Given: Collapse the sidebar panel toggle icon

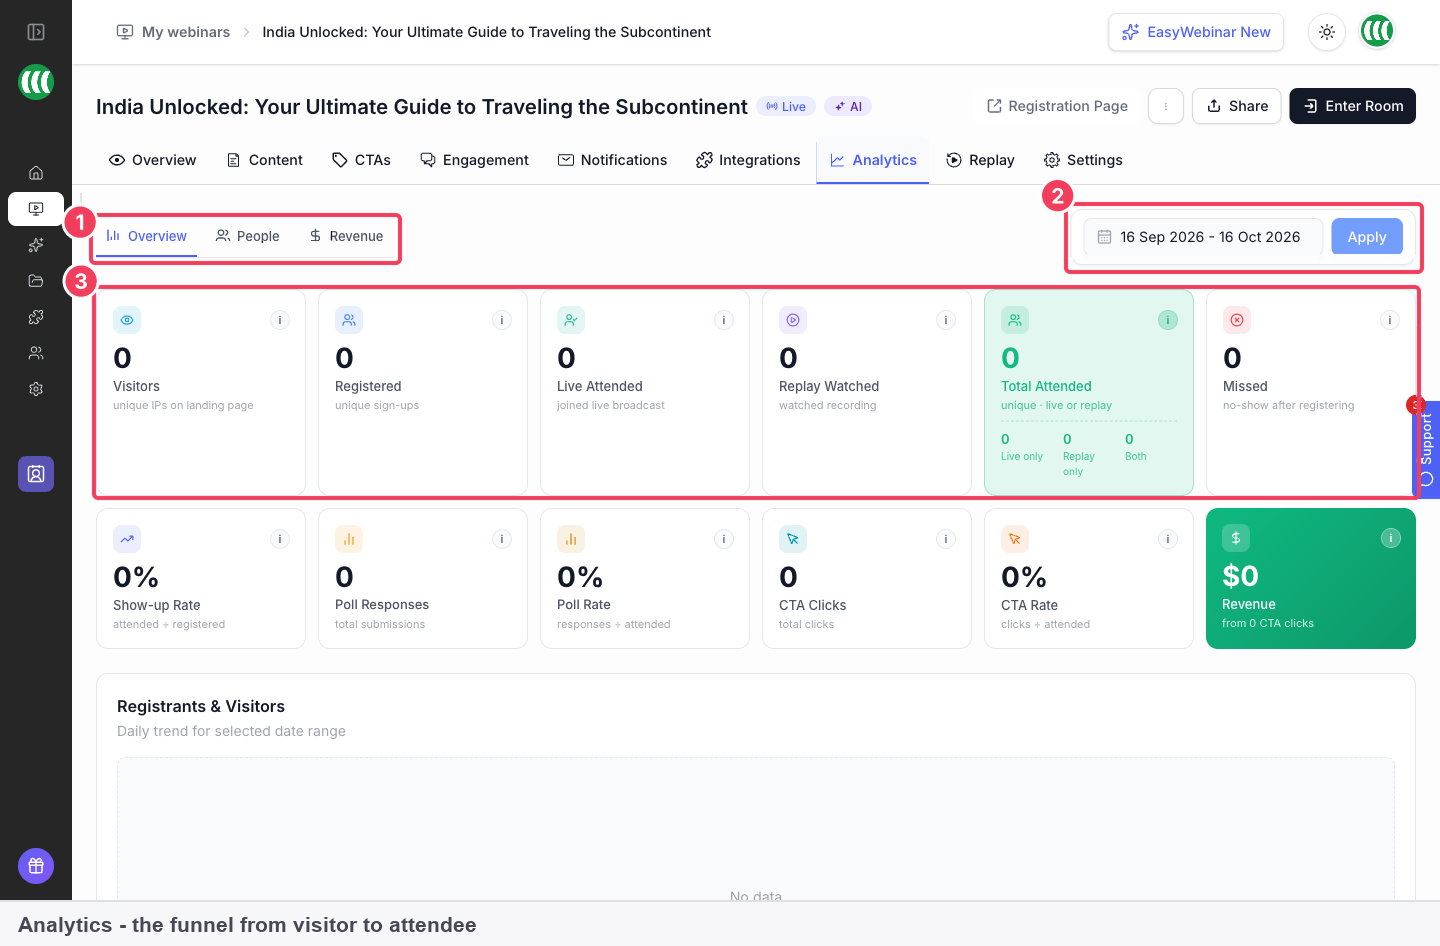Looking at the screenshot, I should [x=36, y=32].
